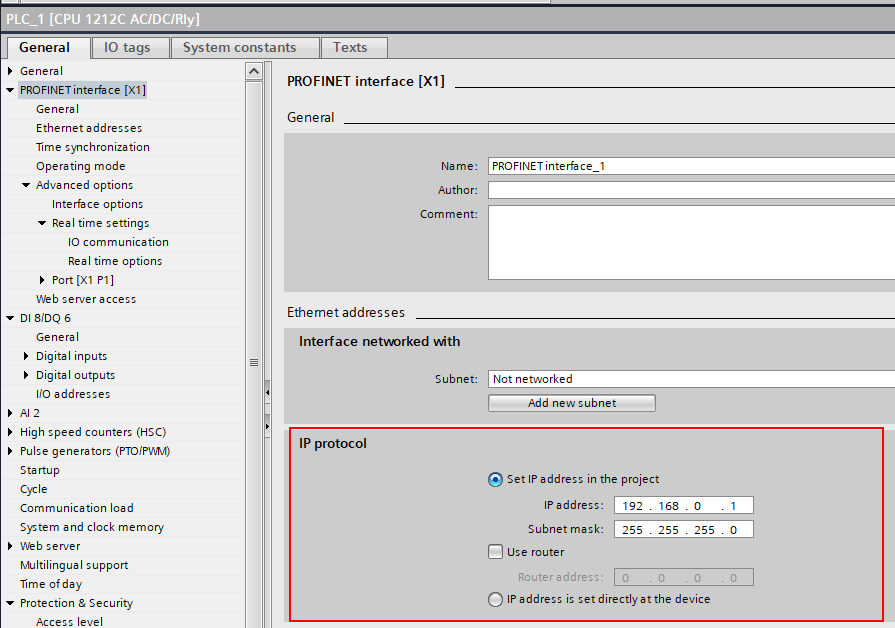Screen dimensions: 895x628
Task: Select IP address set directly at device
Action: [495, 599]
